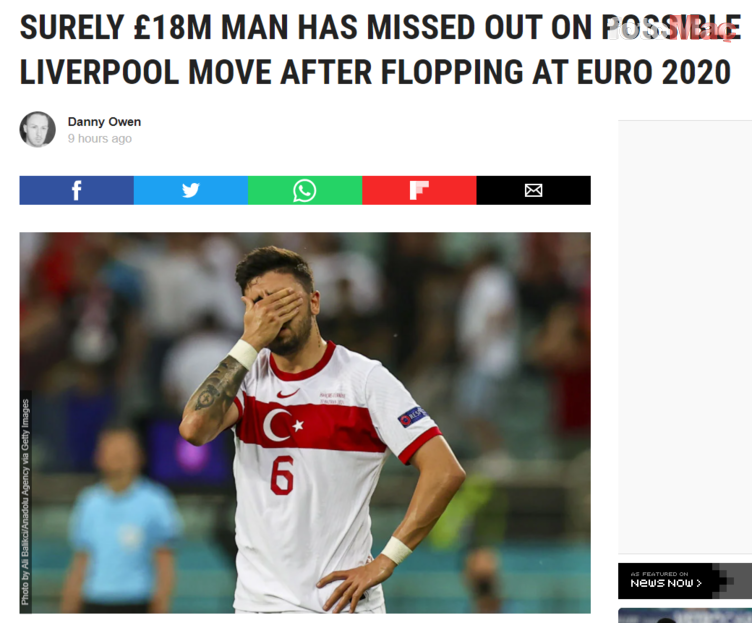752x623 pixels.
Task: Click the dark blue Facebook share segment
Action: [77, 190]
